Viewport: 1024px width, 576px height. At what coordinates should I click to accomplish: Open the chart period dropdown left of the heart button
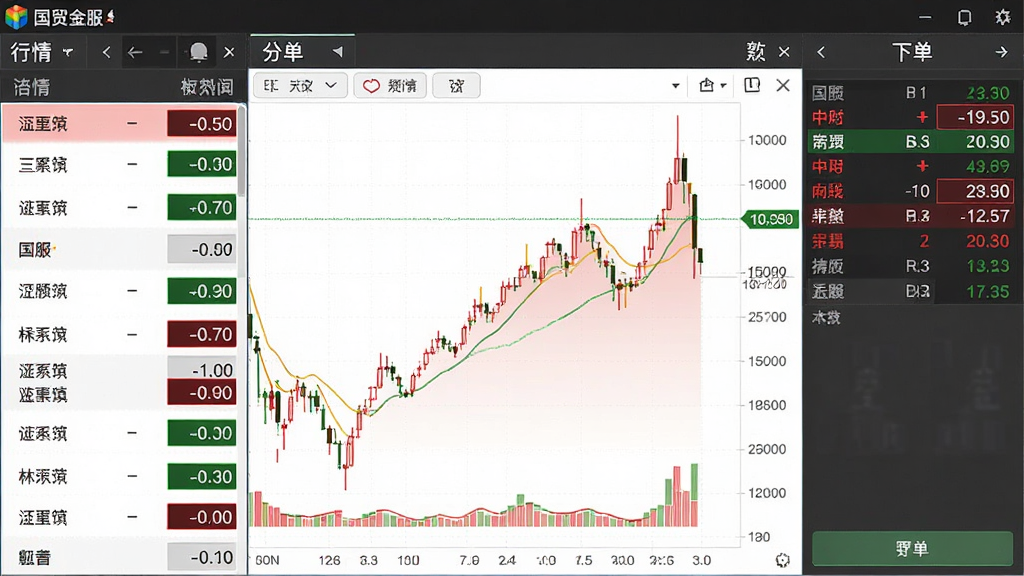[300, 86]
